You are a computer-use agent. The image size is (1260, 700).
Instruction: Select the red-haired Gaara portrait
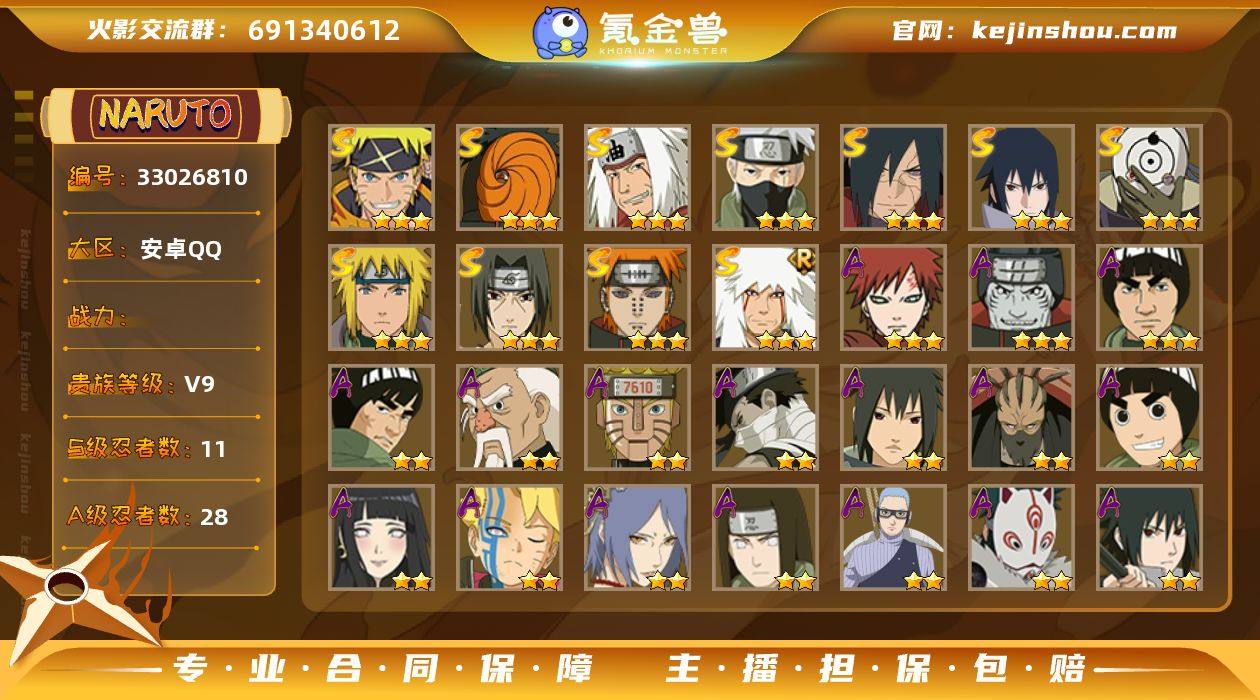click(894, 298)
